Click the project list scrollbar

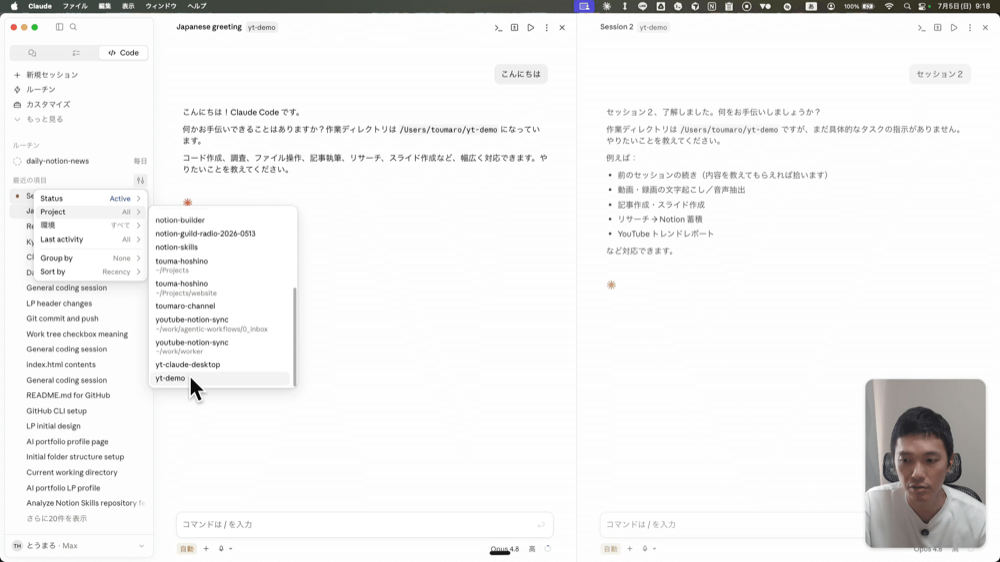(x=295, y=336)
